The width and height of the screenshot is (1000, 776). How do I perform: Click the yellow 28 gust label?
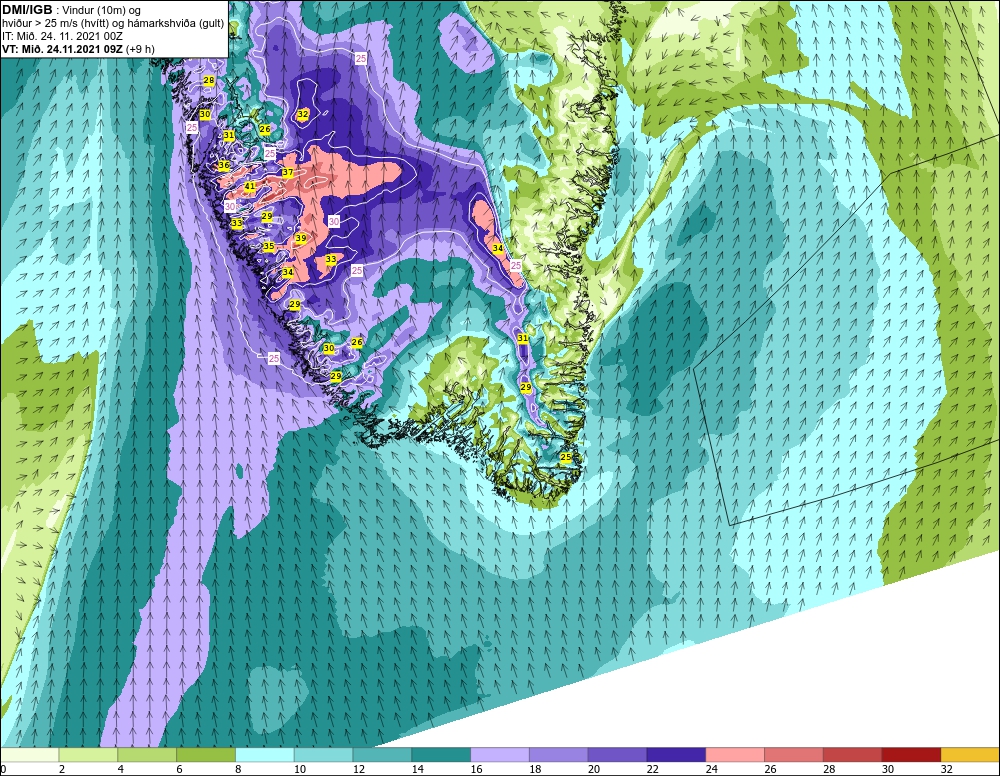point(209,80)
